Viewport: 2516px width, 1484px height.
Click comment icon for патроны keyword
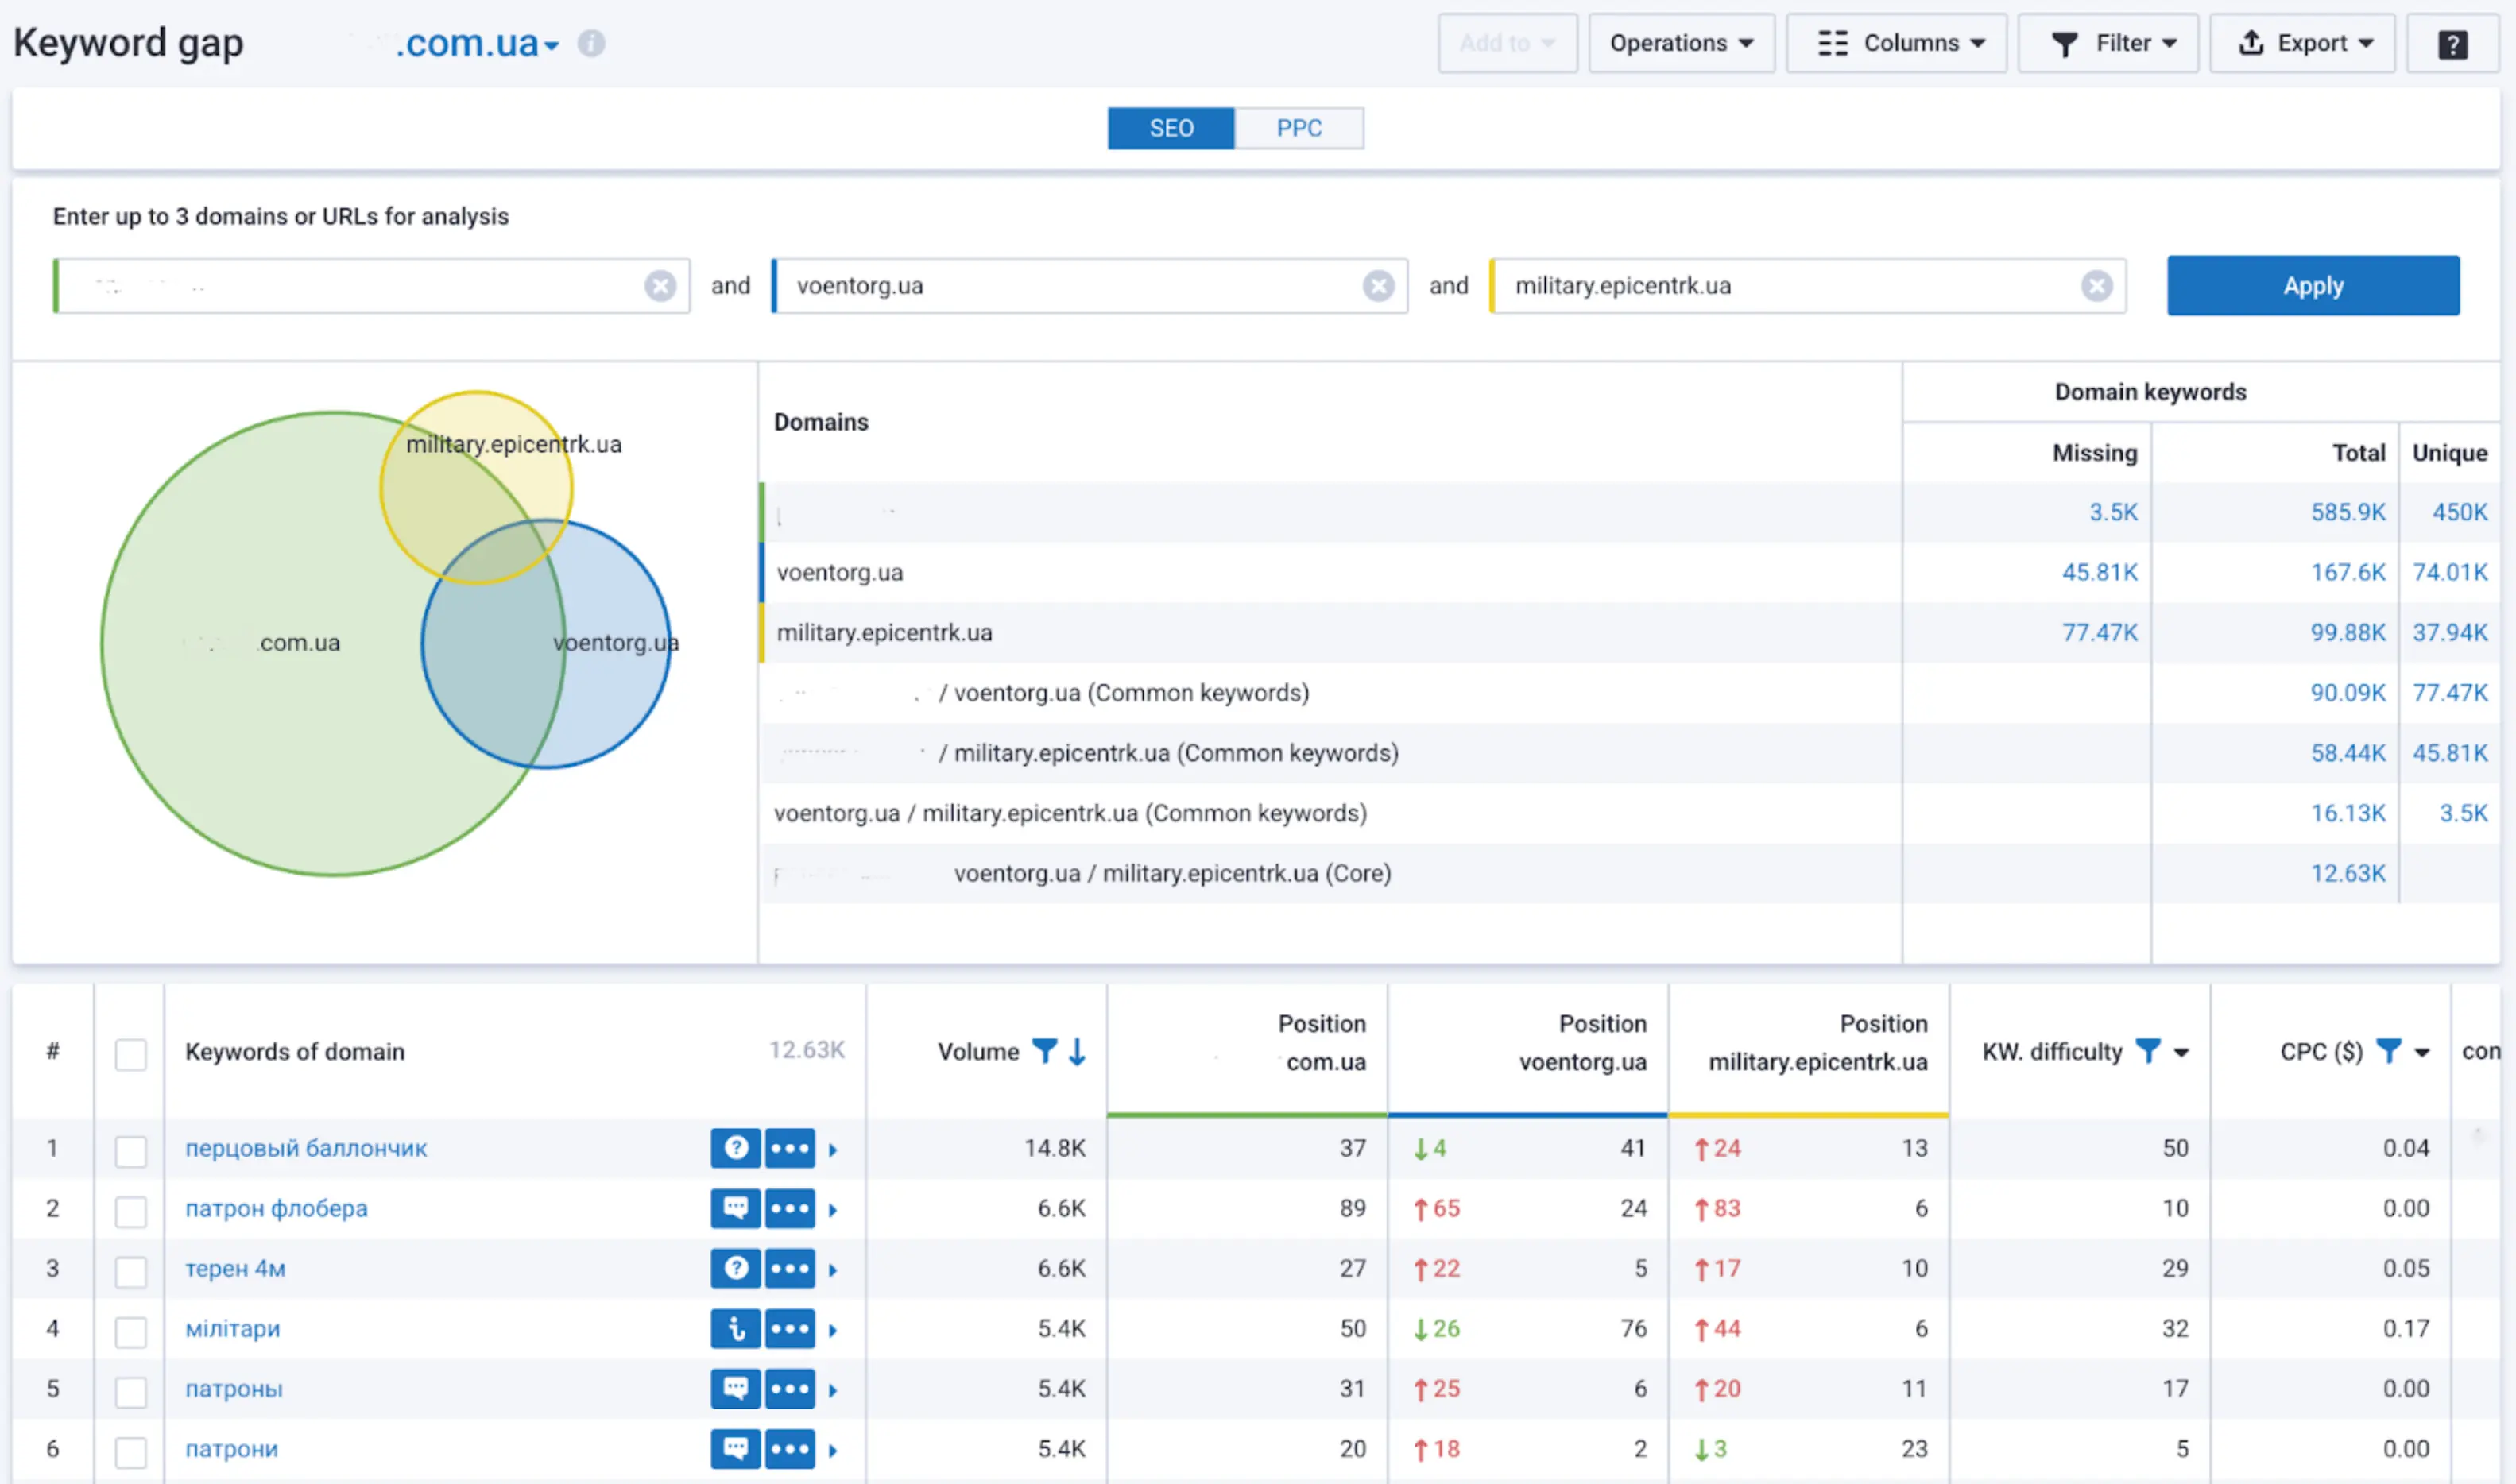tap(736, 1388)
